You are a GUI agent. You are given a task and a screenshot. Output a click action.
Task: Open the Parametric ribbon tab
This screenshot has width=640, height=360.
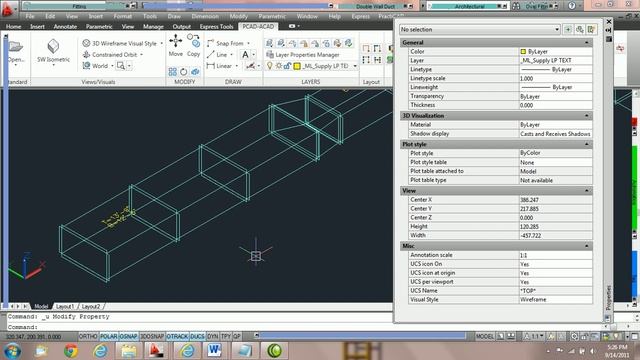point(99,27)
